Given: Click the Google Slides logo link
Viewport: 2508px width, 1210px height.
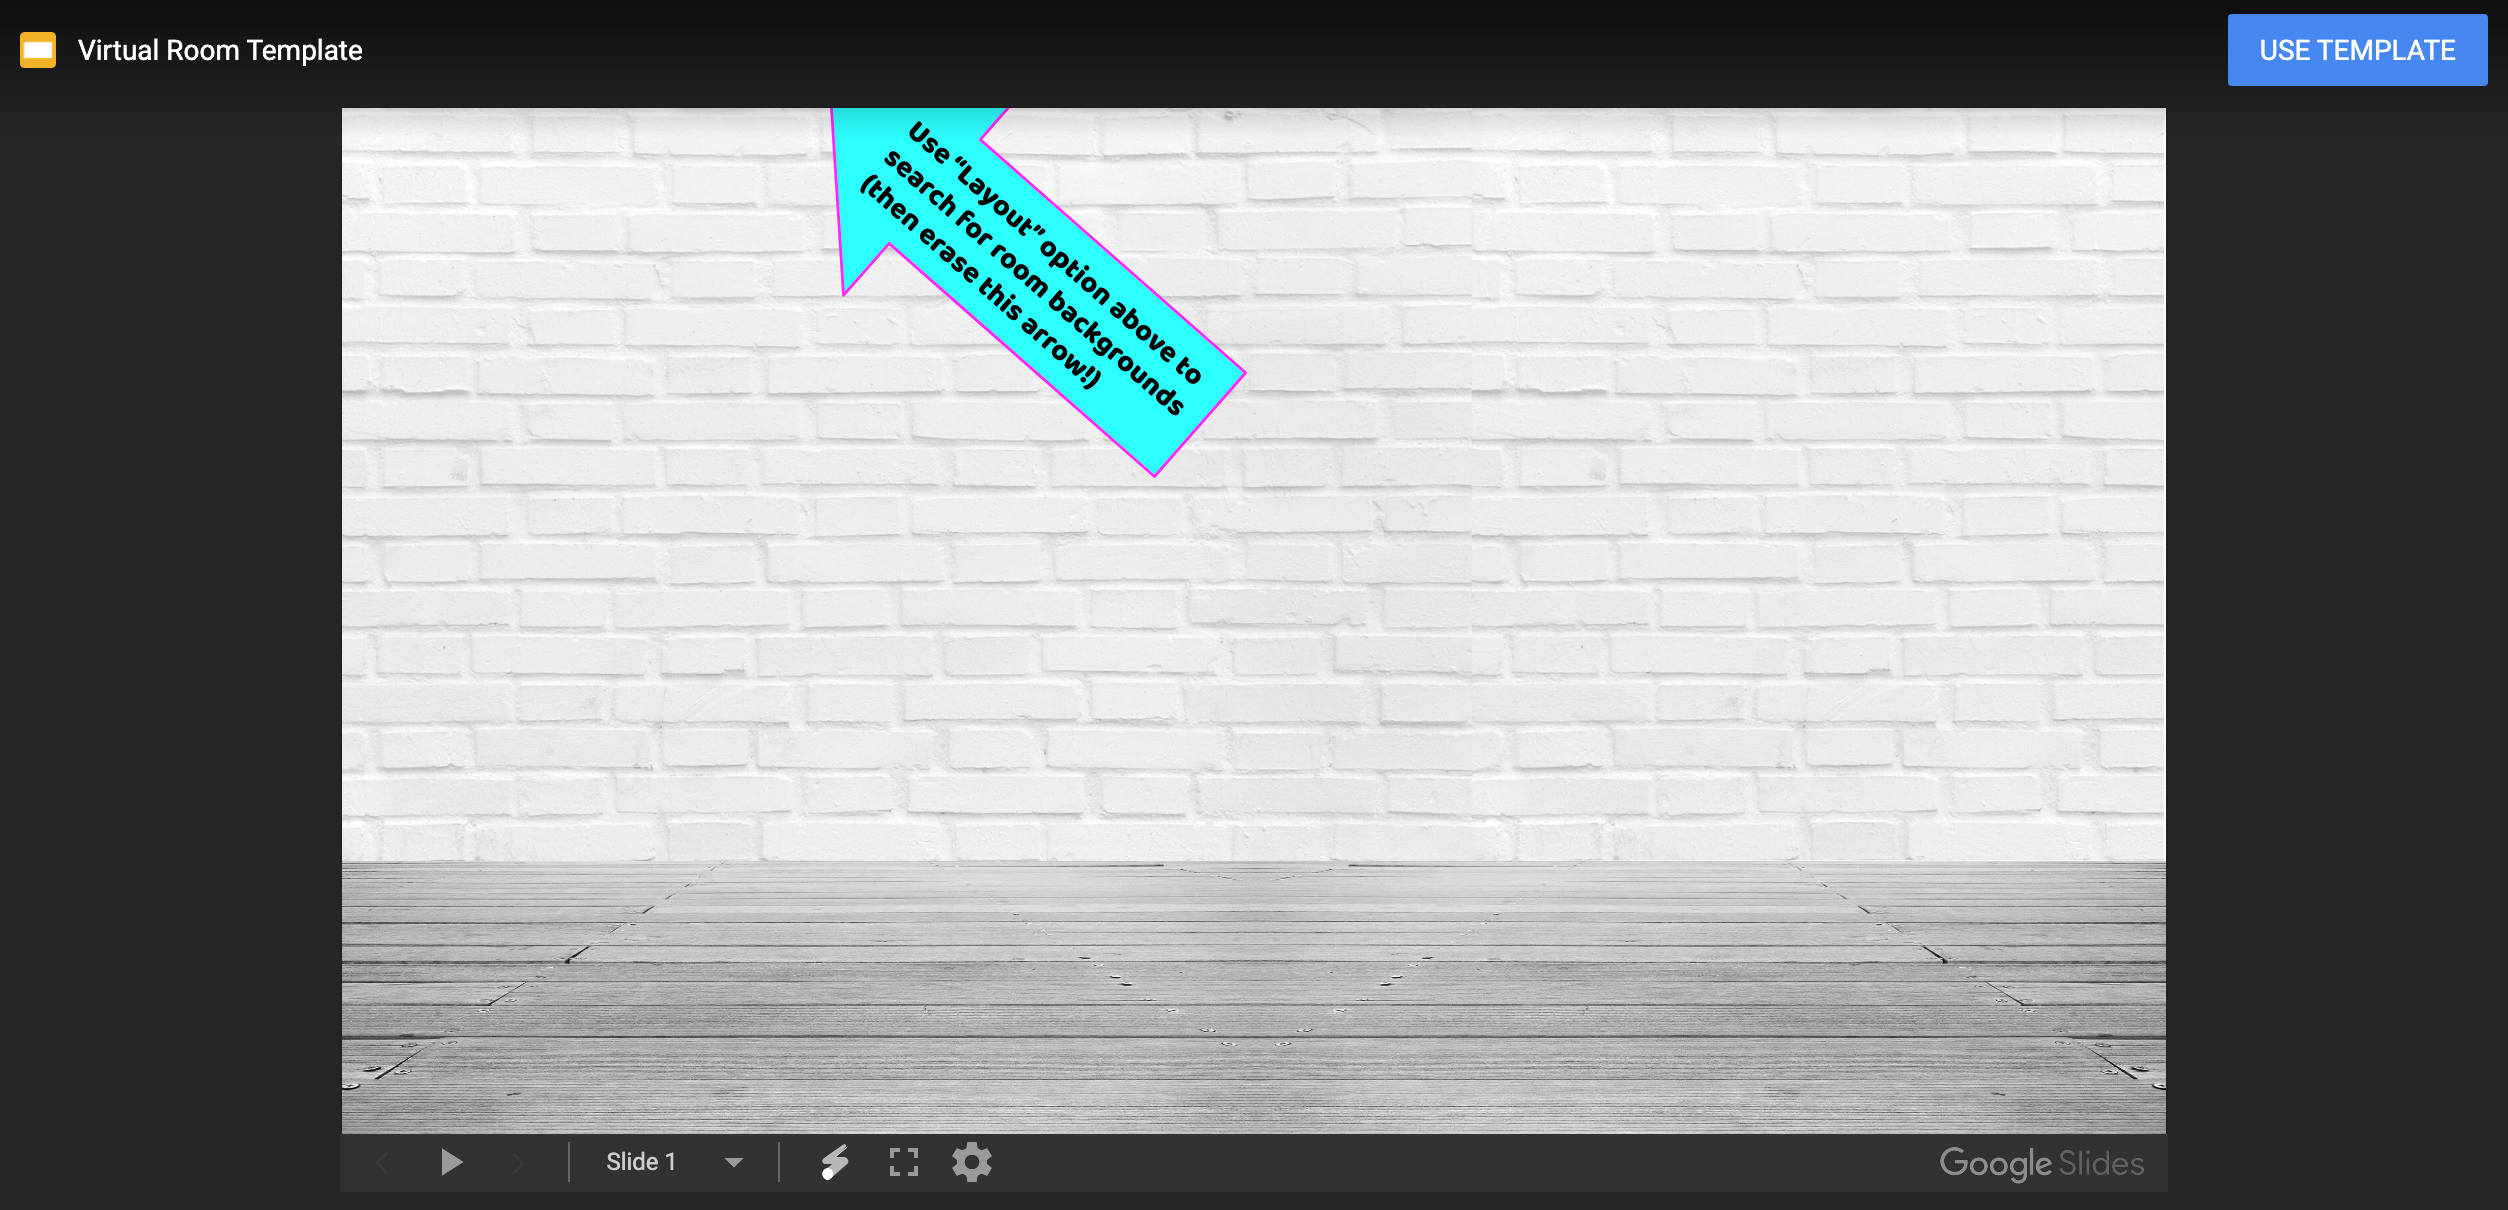Looking at the screenshot, I should point(2041,1163).
